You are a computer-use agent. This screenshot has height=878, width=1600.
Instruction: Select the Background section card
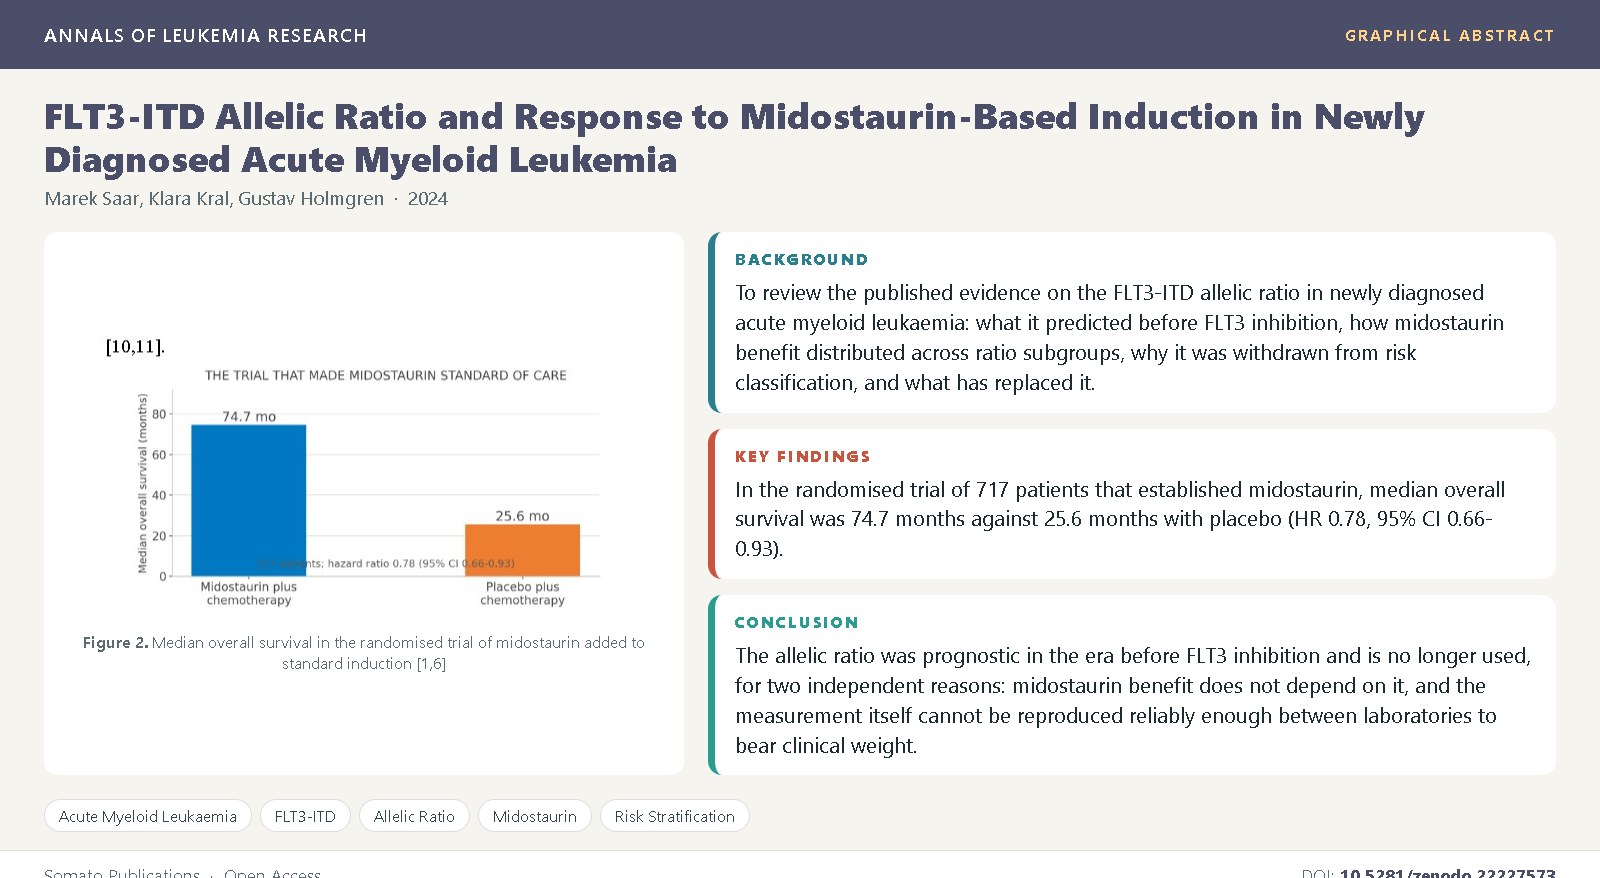pyautogui.click(x=1132, y=322)
